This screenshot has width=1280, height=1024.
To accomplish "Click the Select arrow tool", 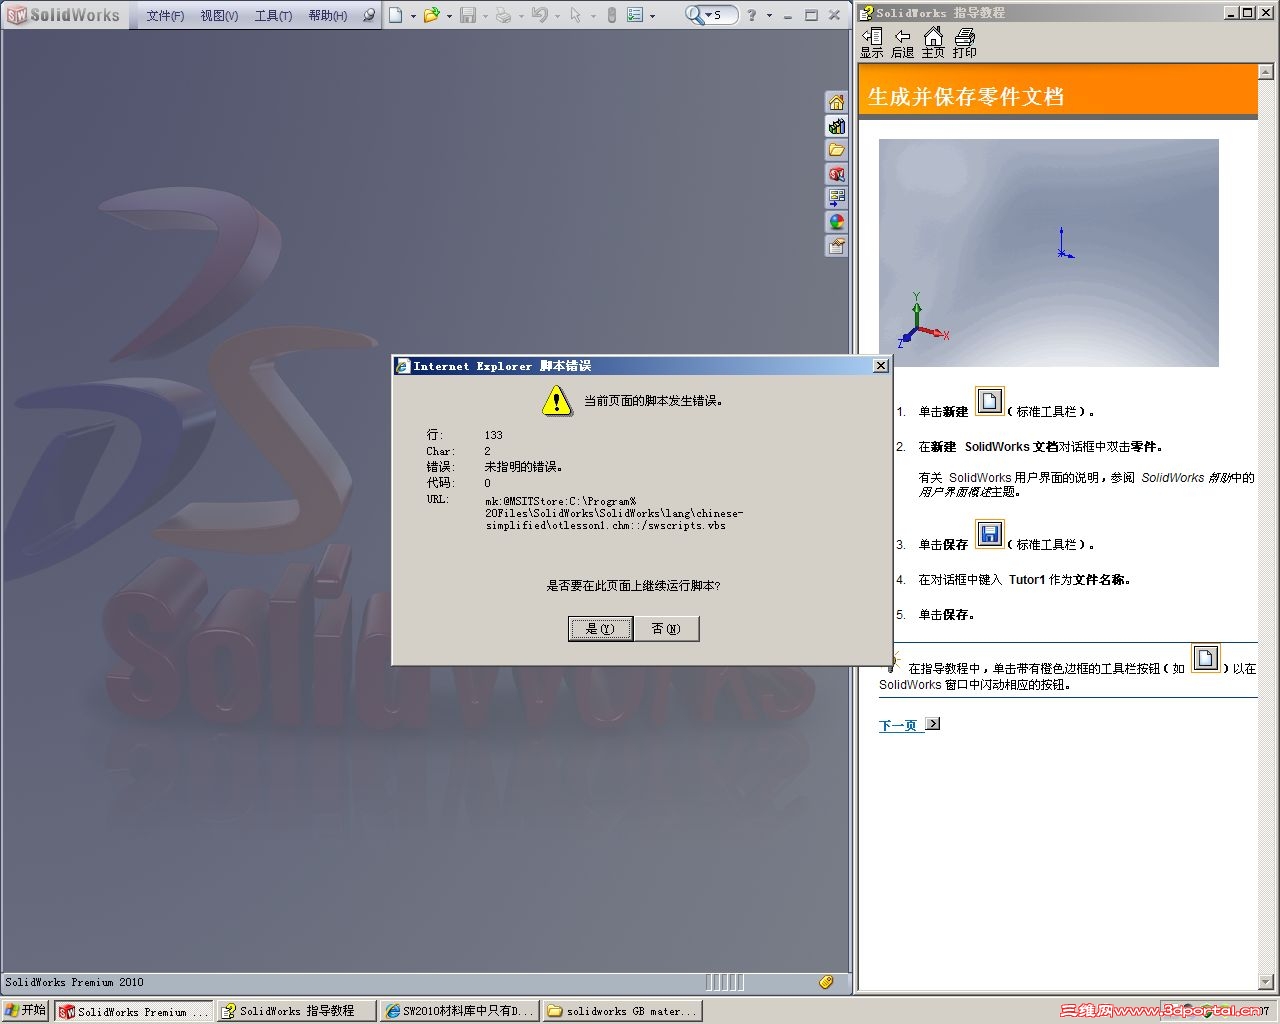I will pos(575,15).
